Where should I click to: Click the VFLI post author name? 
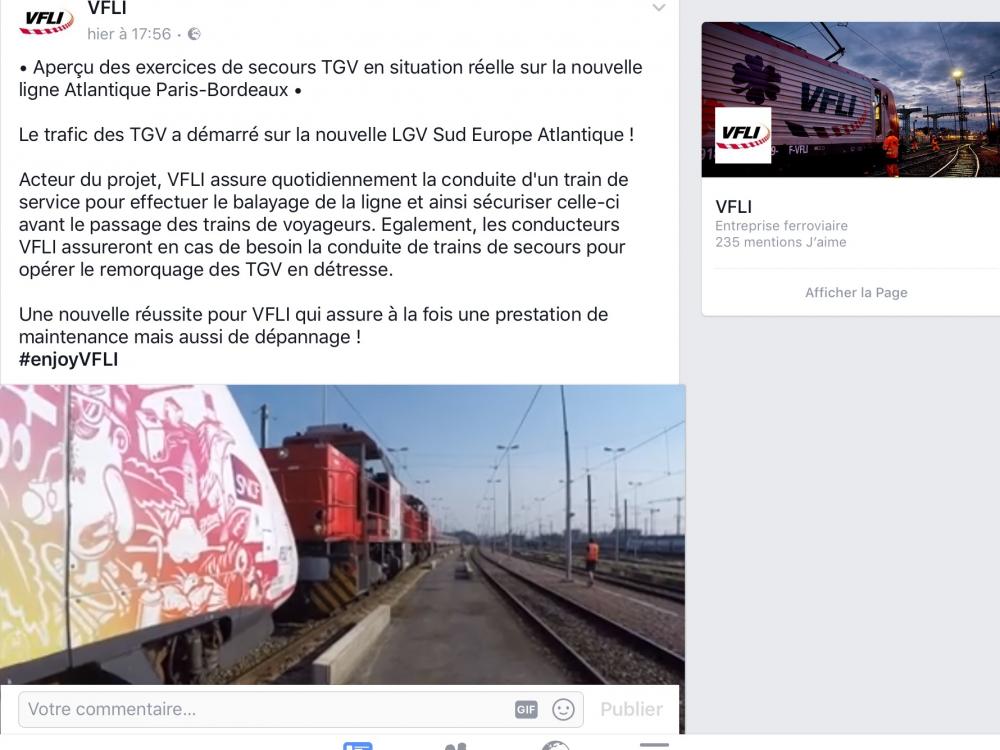pos(107,8)
